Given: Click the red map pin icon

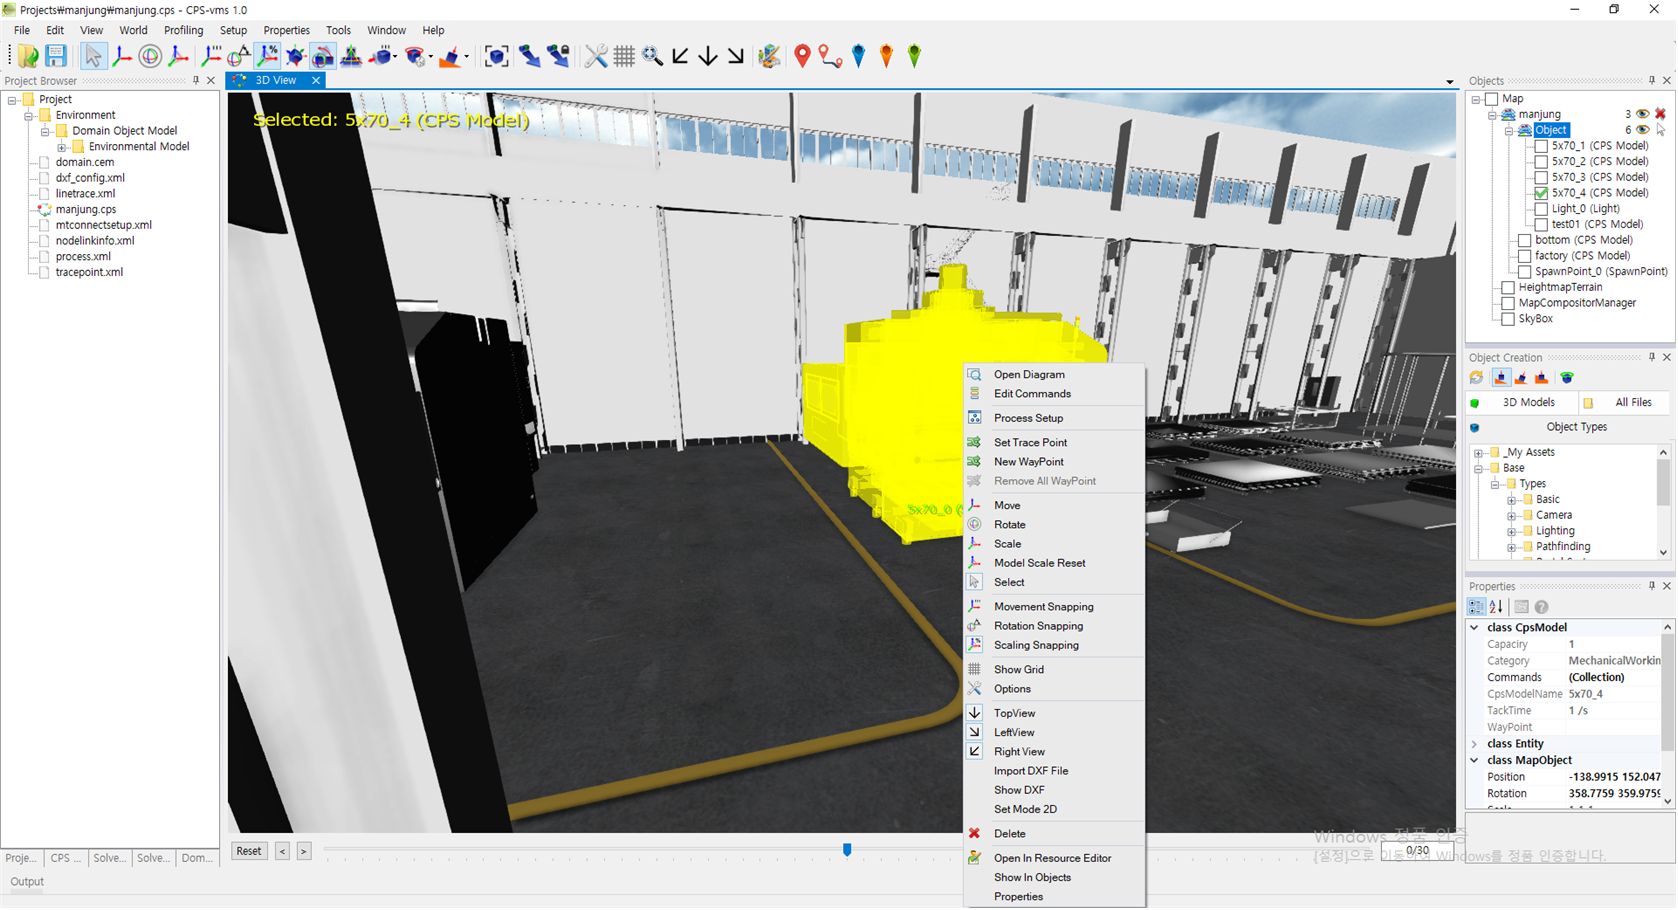Looking at the screenshot, I should 802,56.
